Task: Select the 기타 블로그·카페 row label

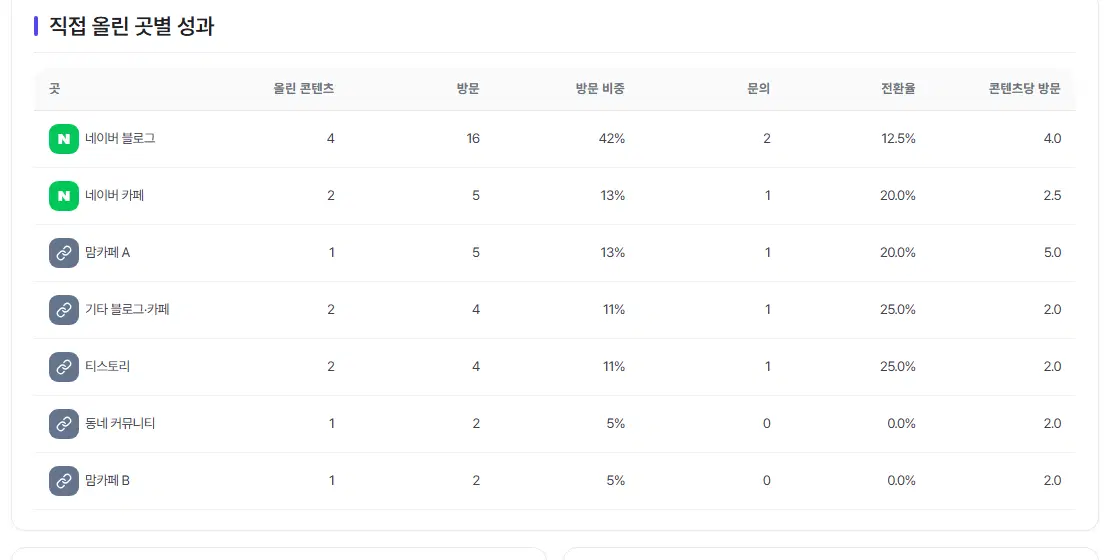Action: (127, 309)
